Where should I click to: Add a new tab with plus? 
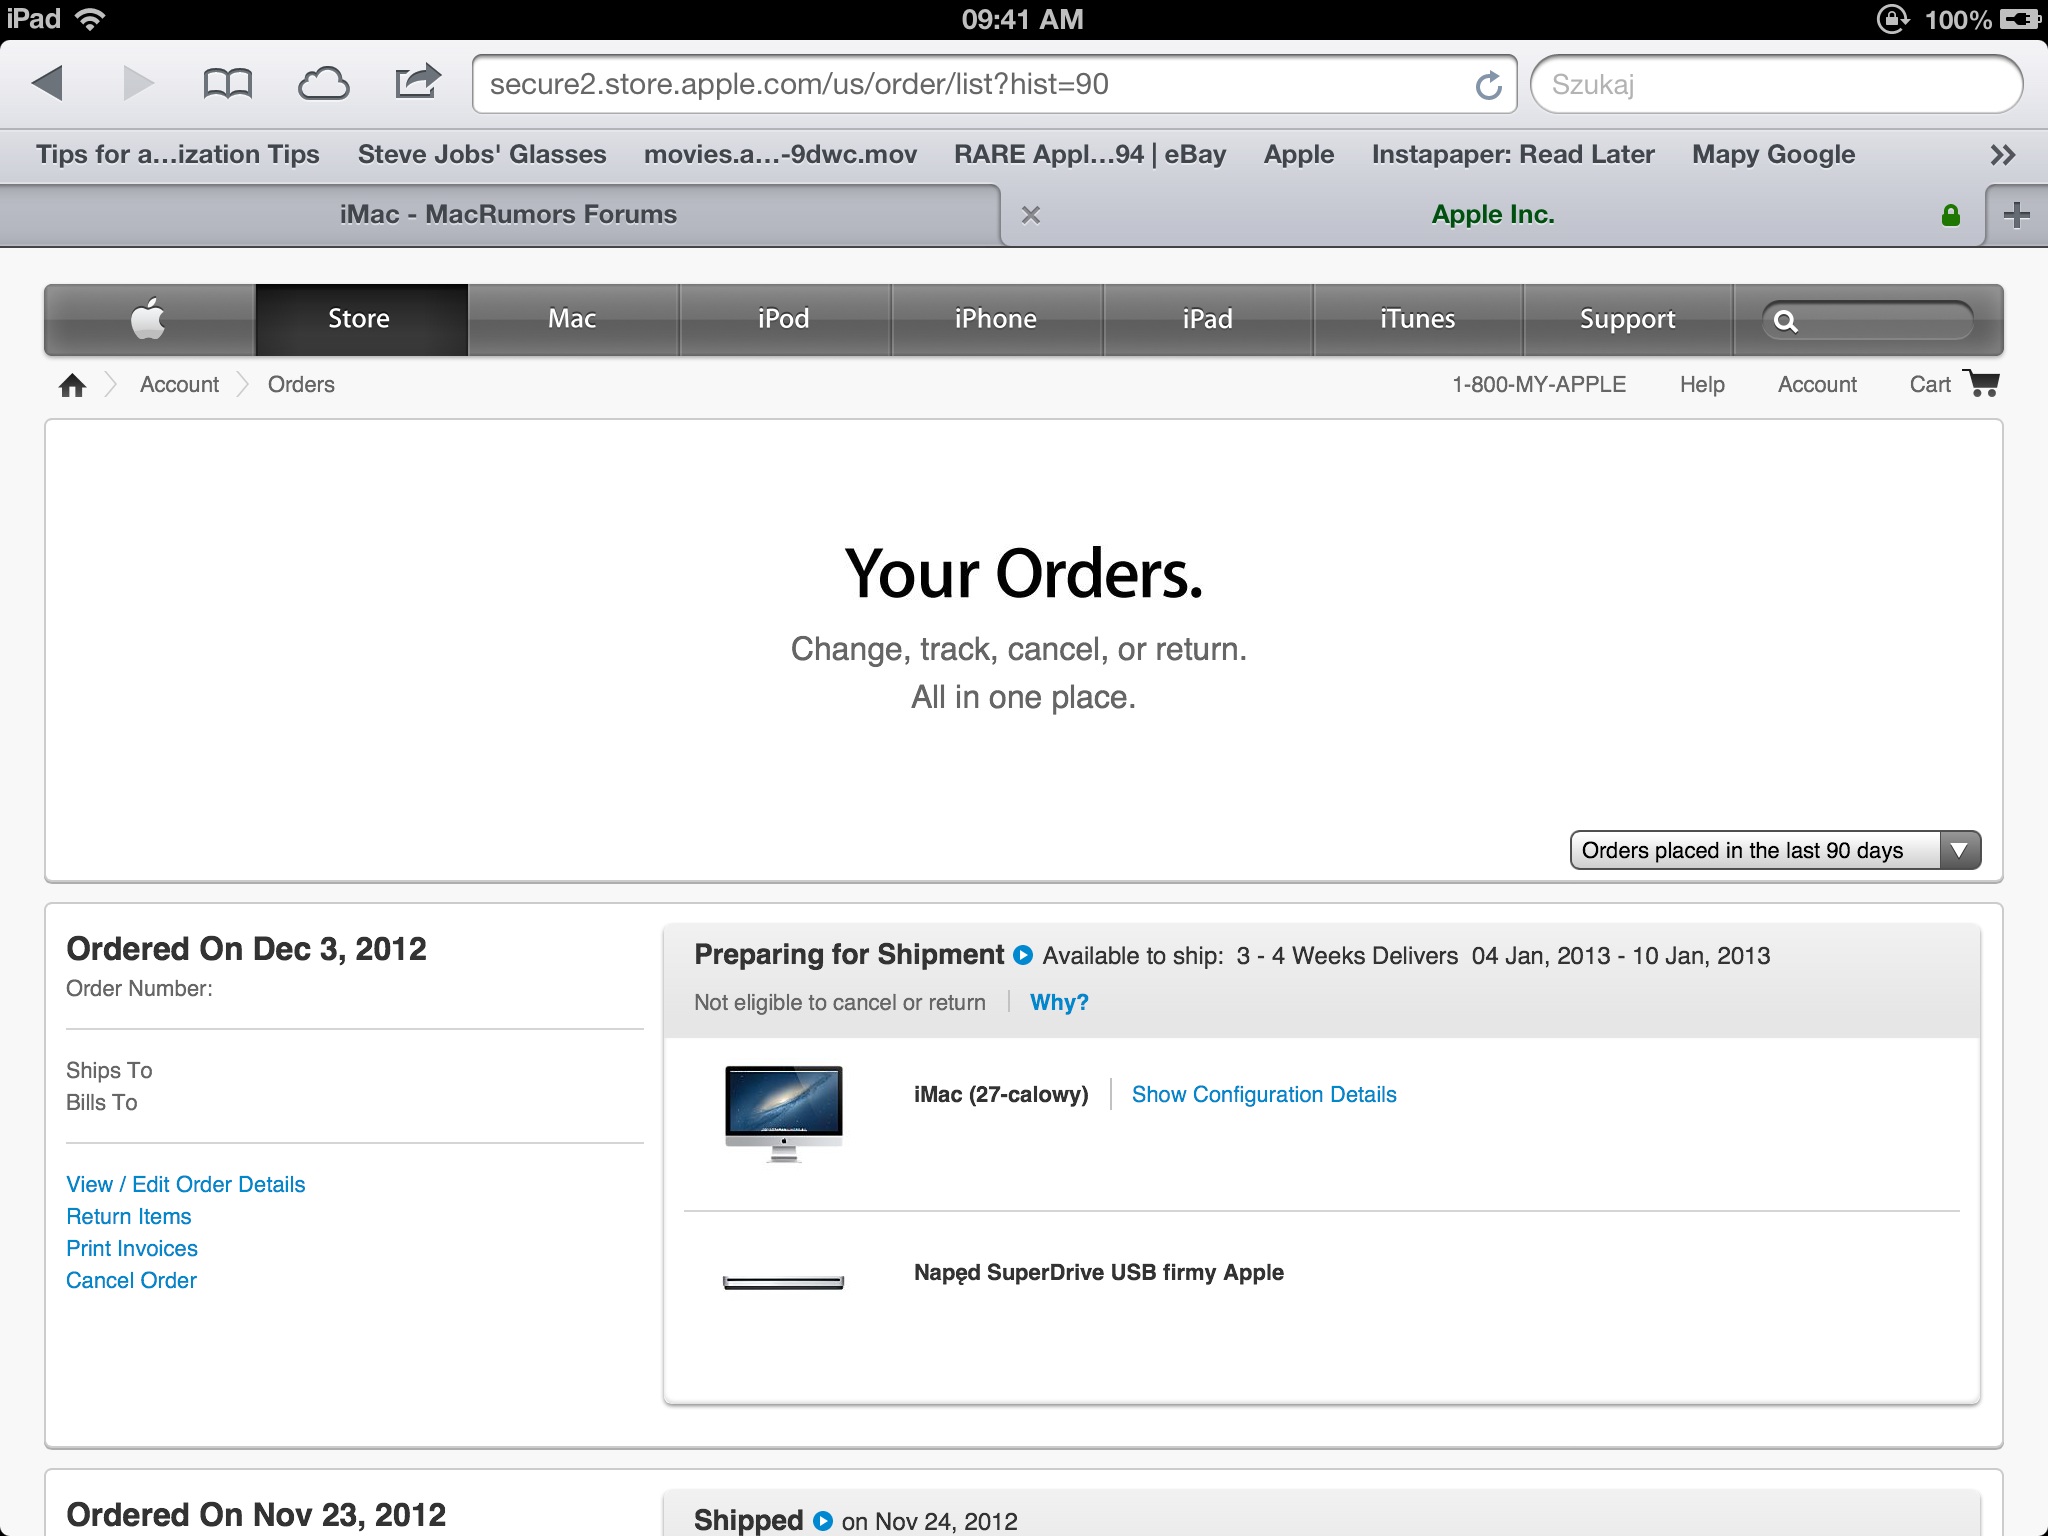pyautogui.click(x=2016, y=215)
